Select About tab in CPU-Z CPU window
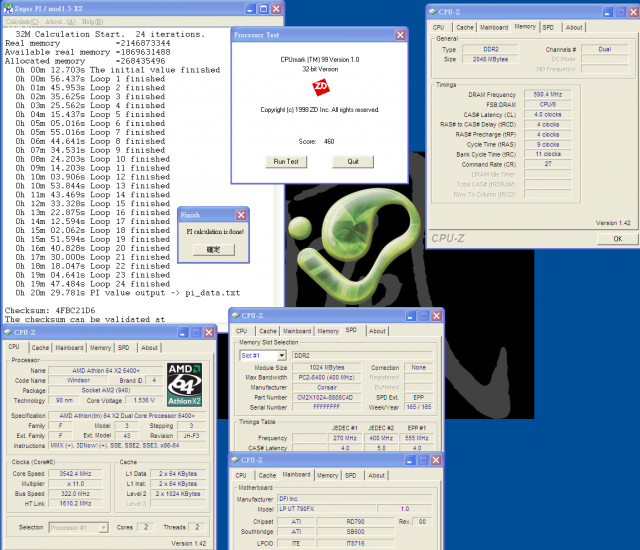Image resolution: width=640 pixels, height=550 pixels. tap(149, 348)
